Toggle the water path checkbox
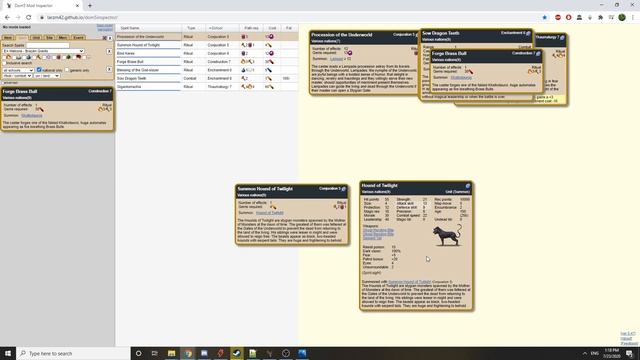640x360 pixels. pos(24,57)
